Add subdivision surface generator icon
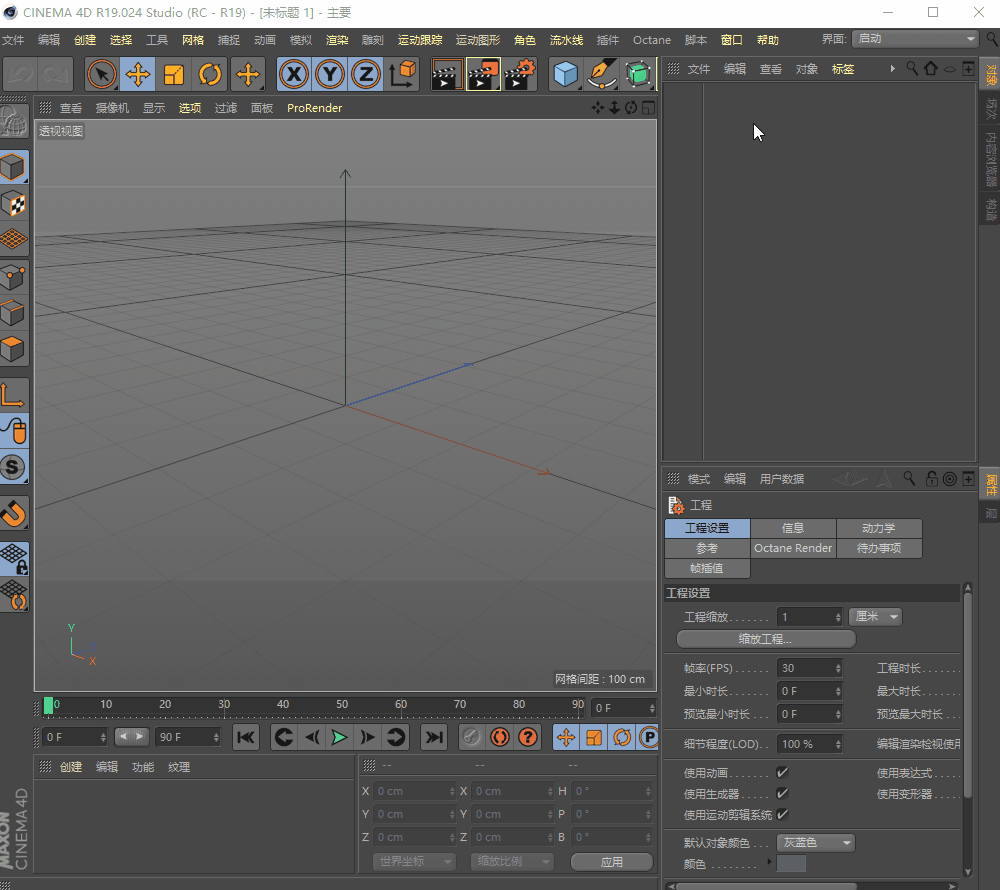 (x=638, y=75)
